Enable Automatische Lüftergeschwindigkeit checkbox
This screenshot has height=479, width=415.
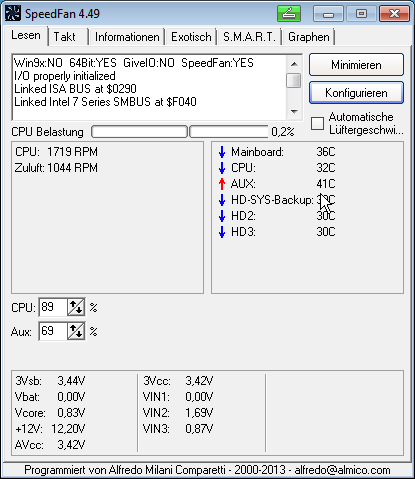[317, 124]
